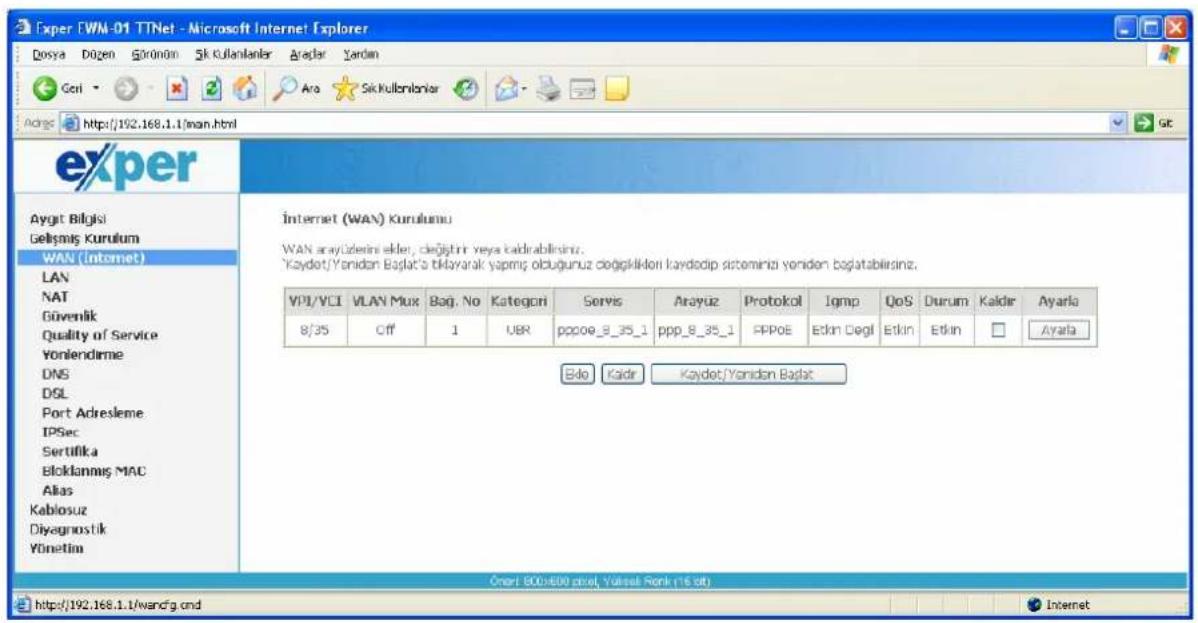This screenshot has height=623, width=1198.
Task: Open LAN settings in sidebar
Action: click(x=55, y=277)
